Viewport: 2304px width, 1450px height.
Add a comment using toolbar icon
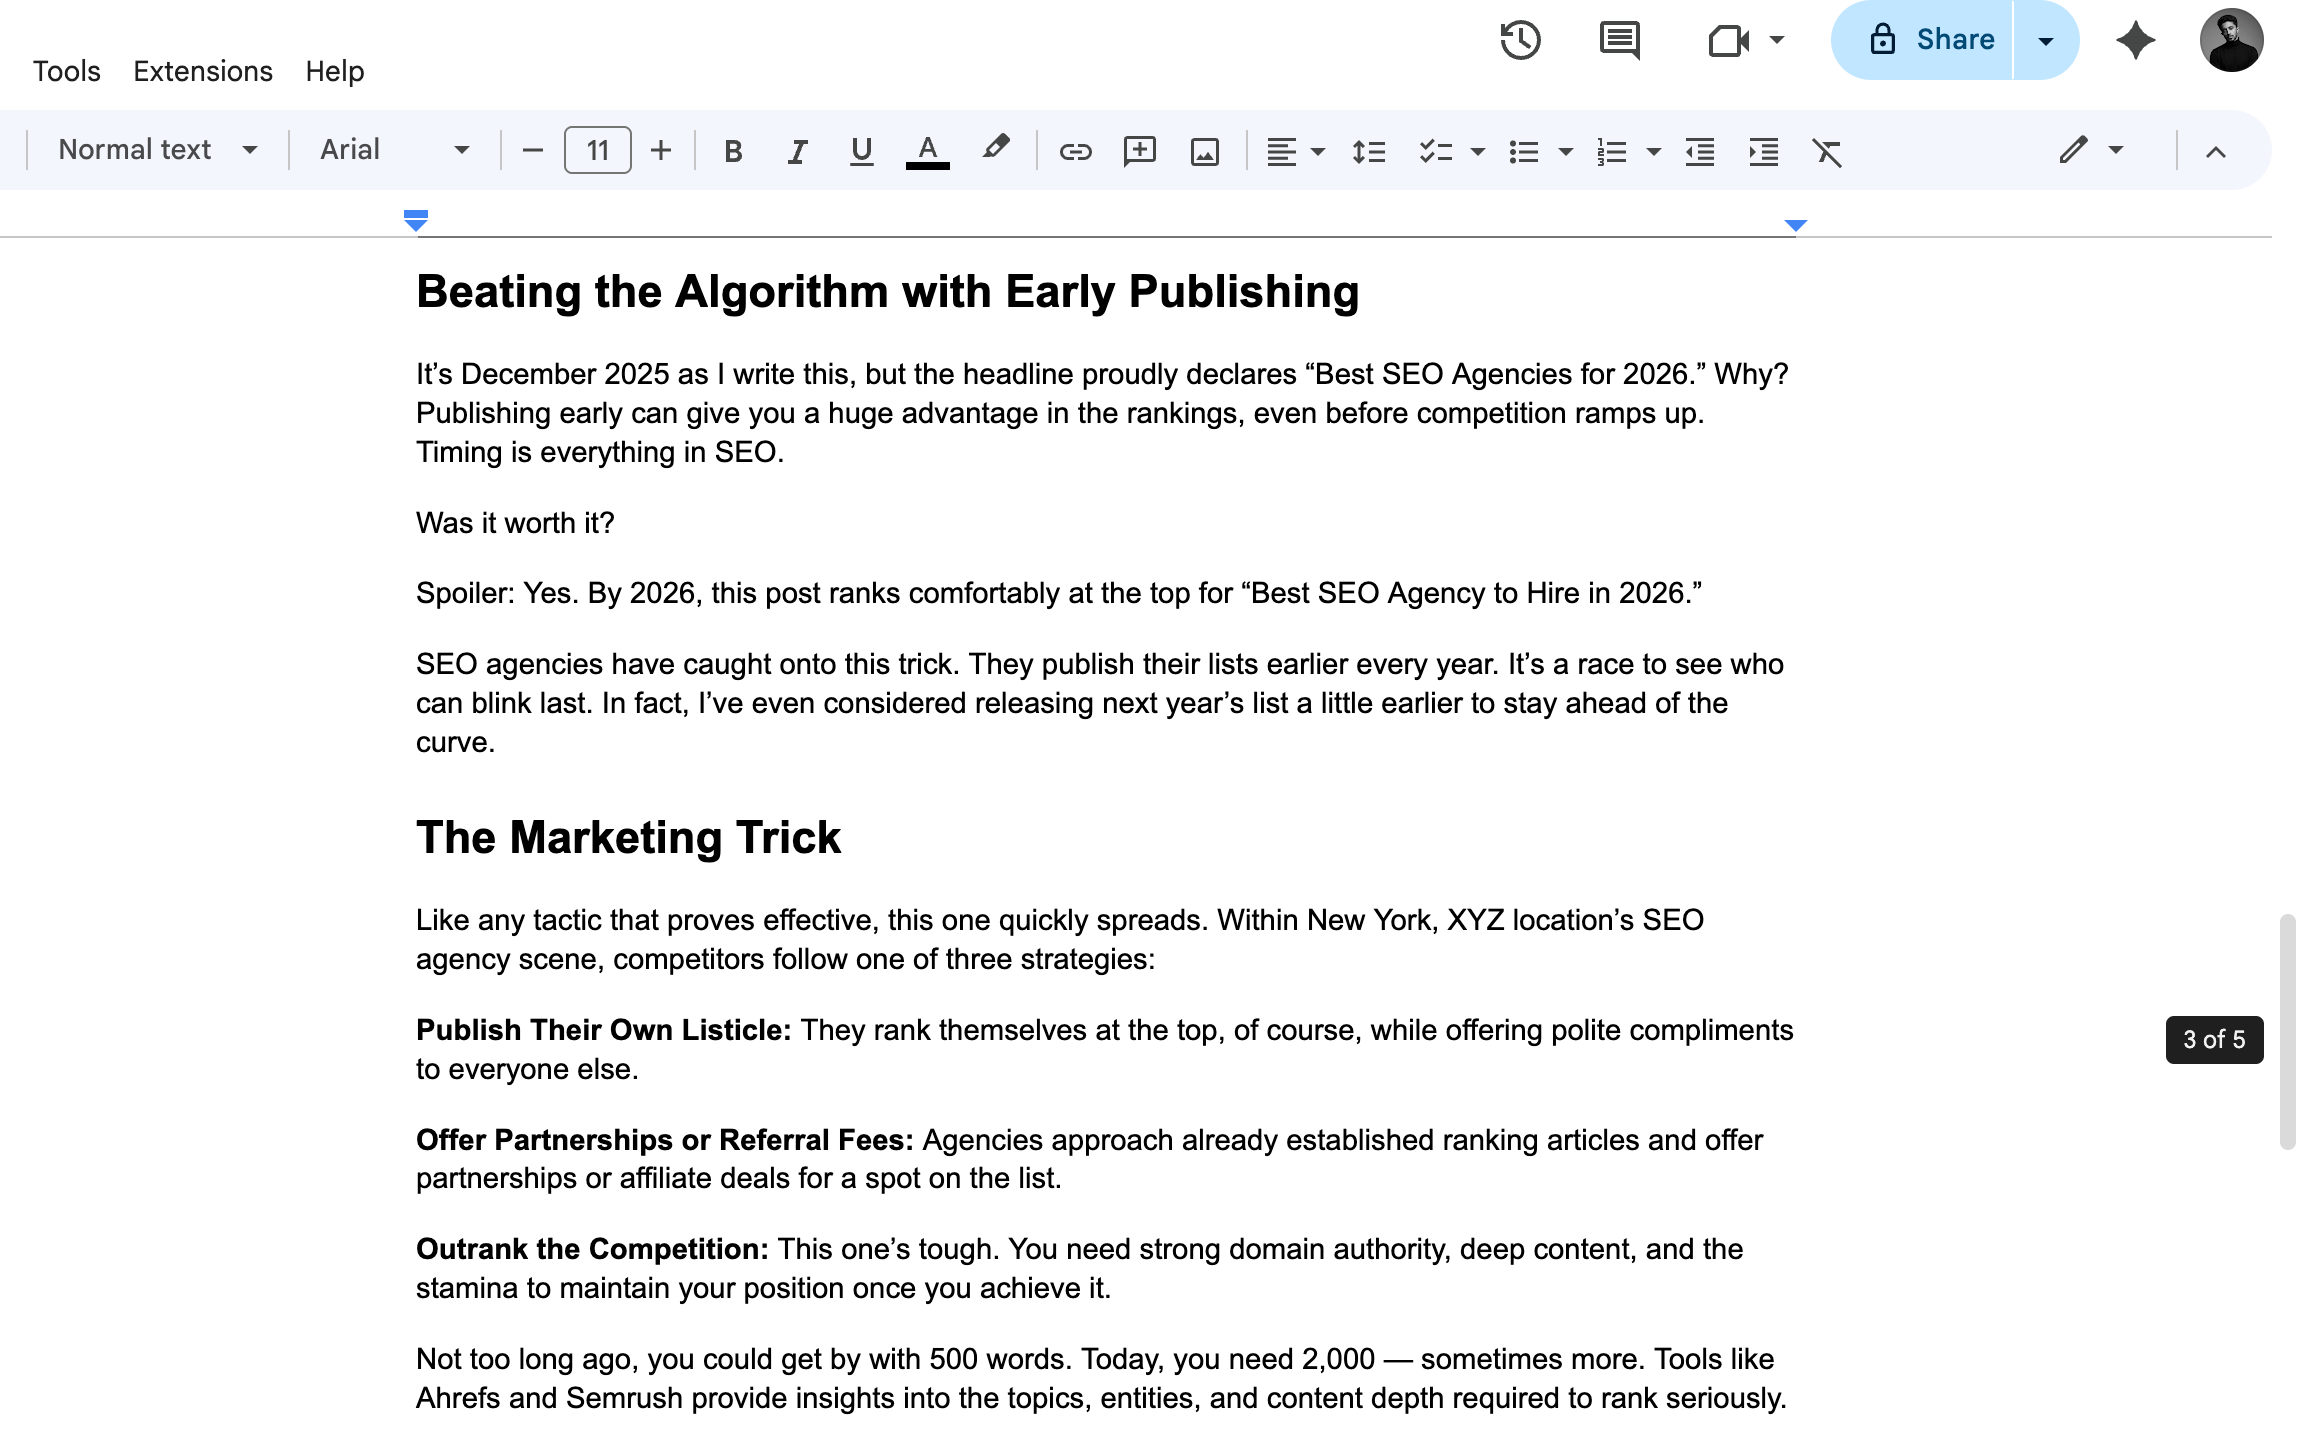[x=1139, y=151]
